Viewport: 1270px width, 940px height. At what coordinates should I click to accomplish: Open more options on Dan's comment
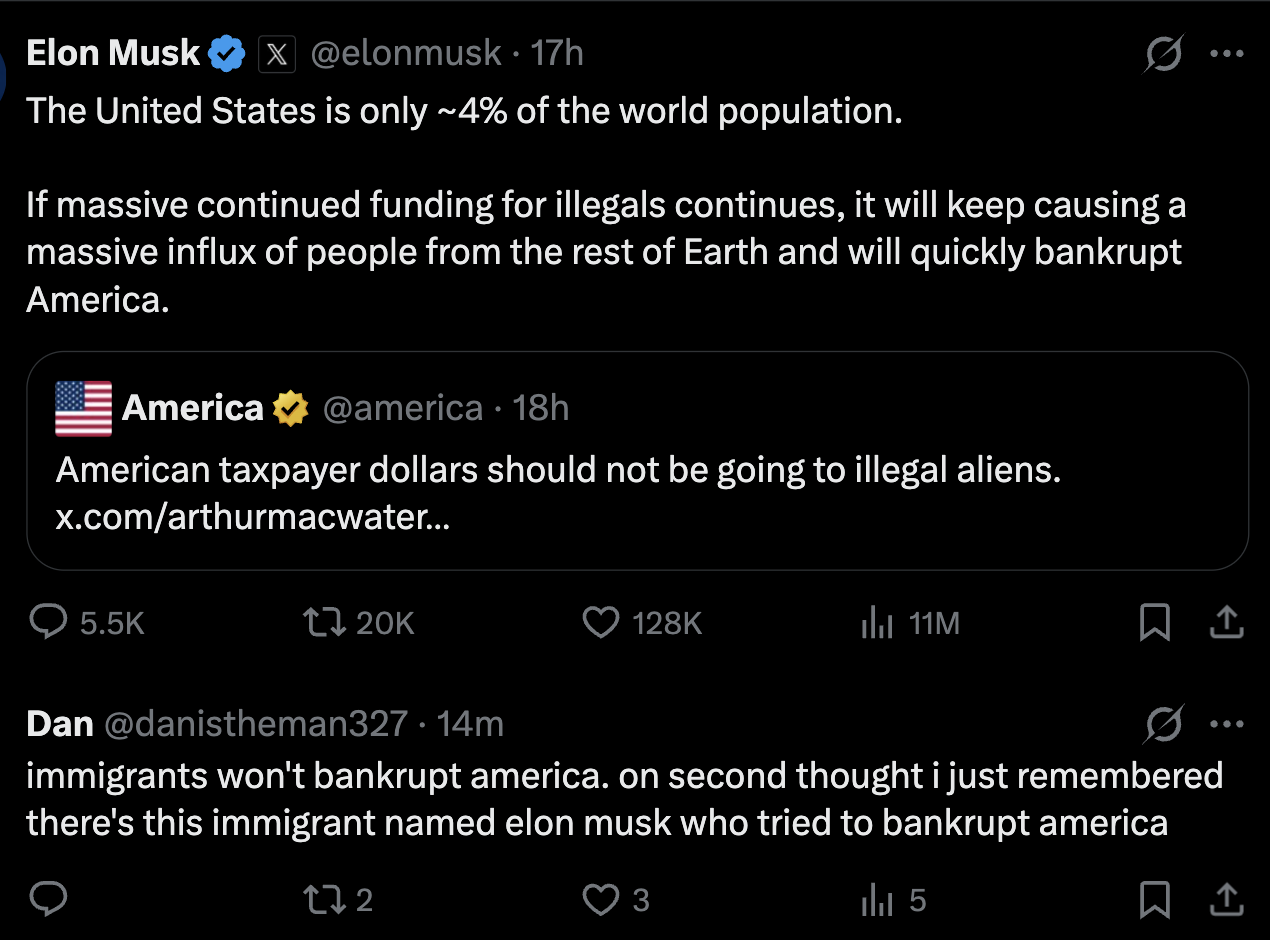tap(1226, 724)
